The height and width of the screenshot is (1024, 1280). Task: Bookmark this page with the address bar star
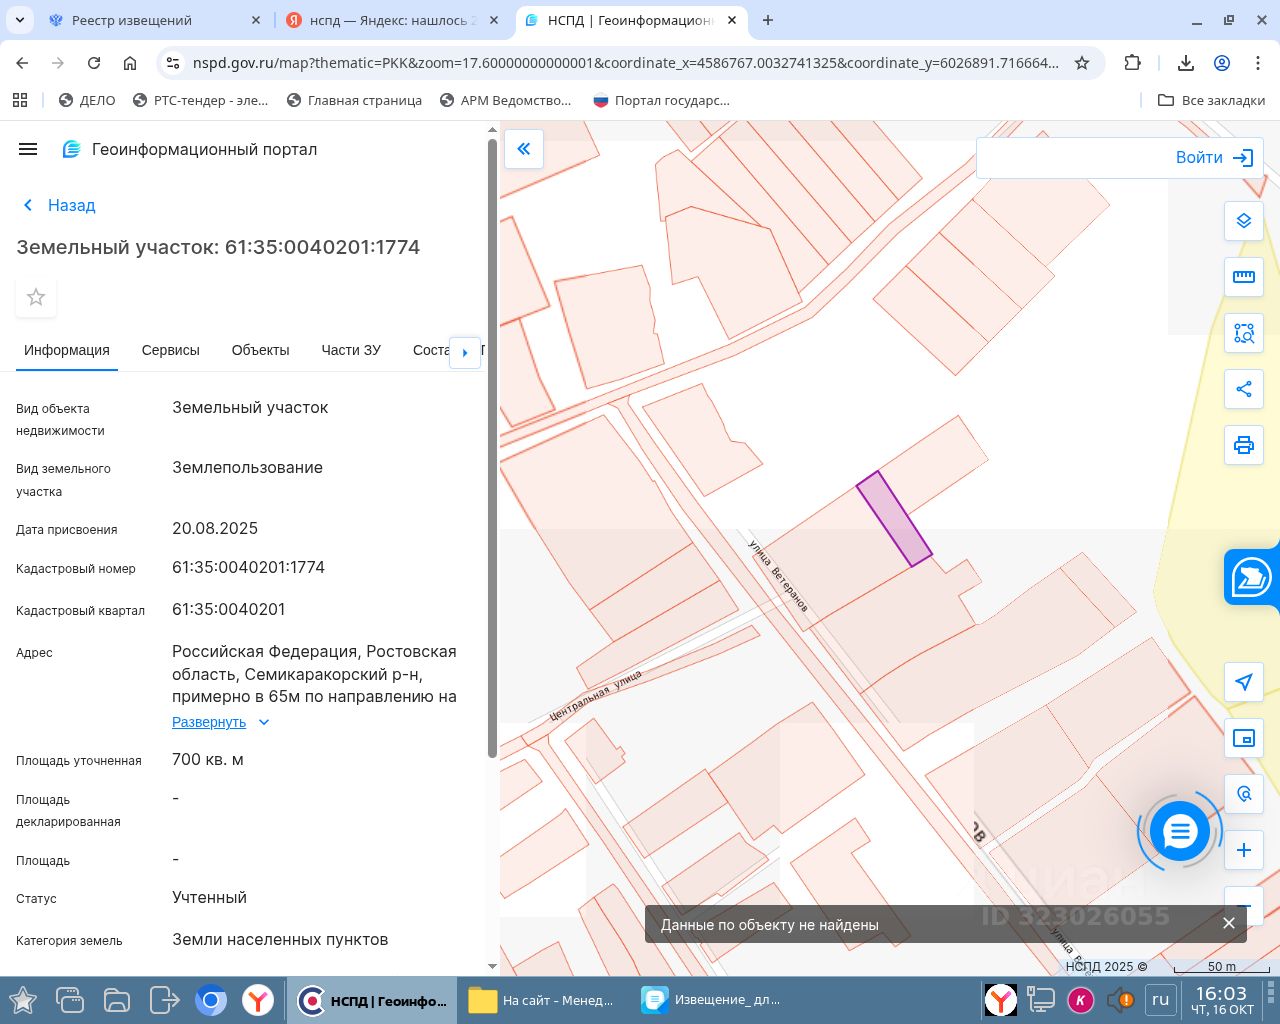point(1082,63)
